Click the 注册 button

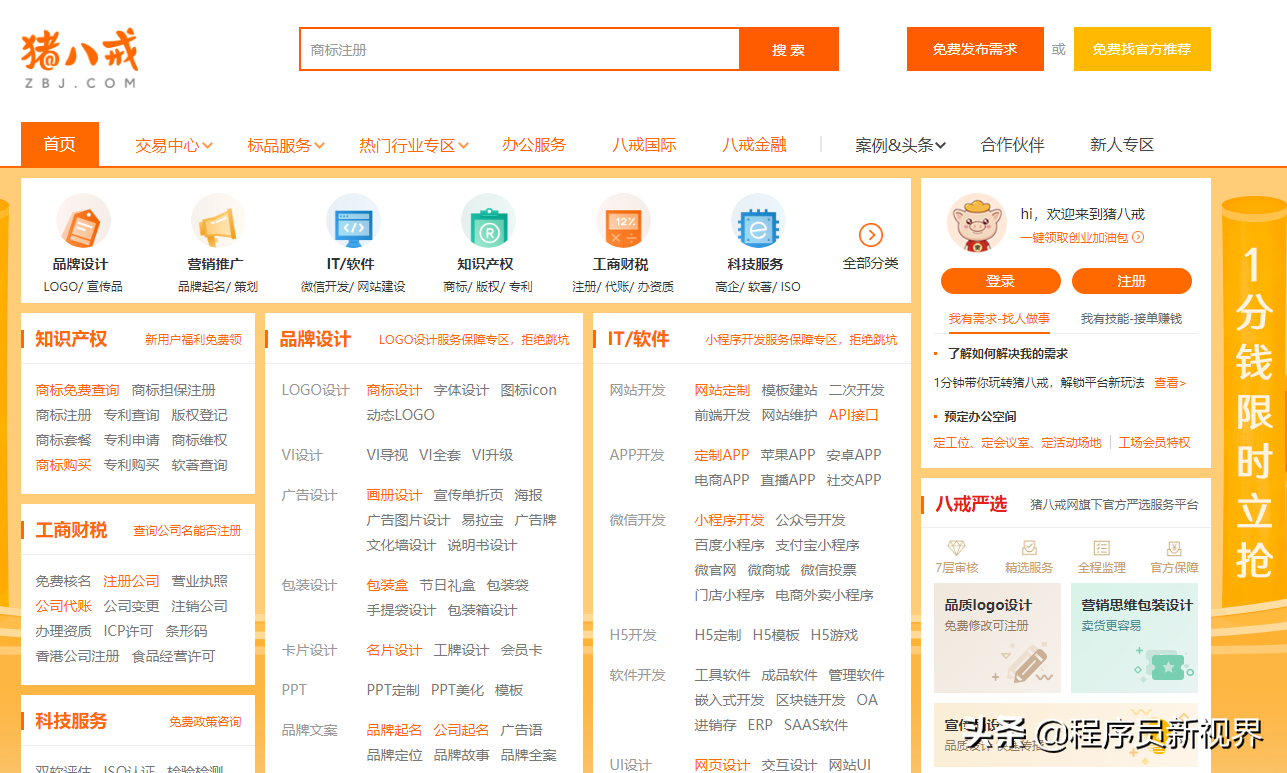point(1131,281)
